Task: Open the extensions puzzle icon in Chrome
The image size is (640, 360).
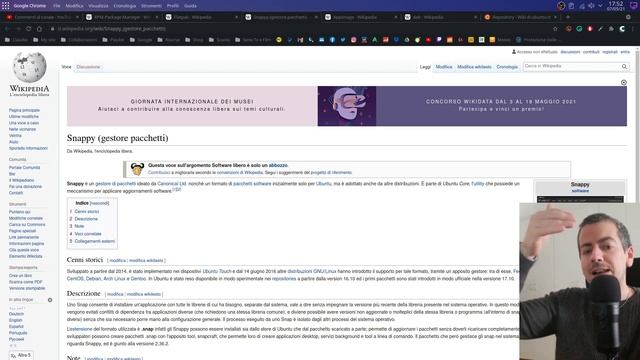Action: (611, 29)
